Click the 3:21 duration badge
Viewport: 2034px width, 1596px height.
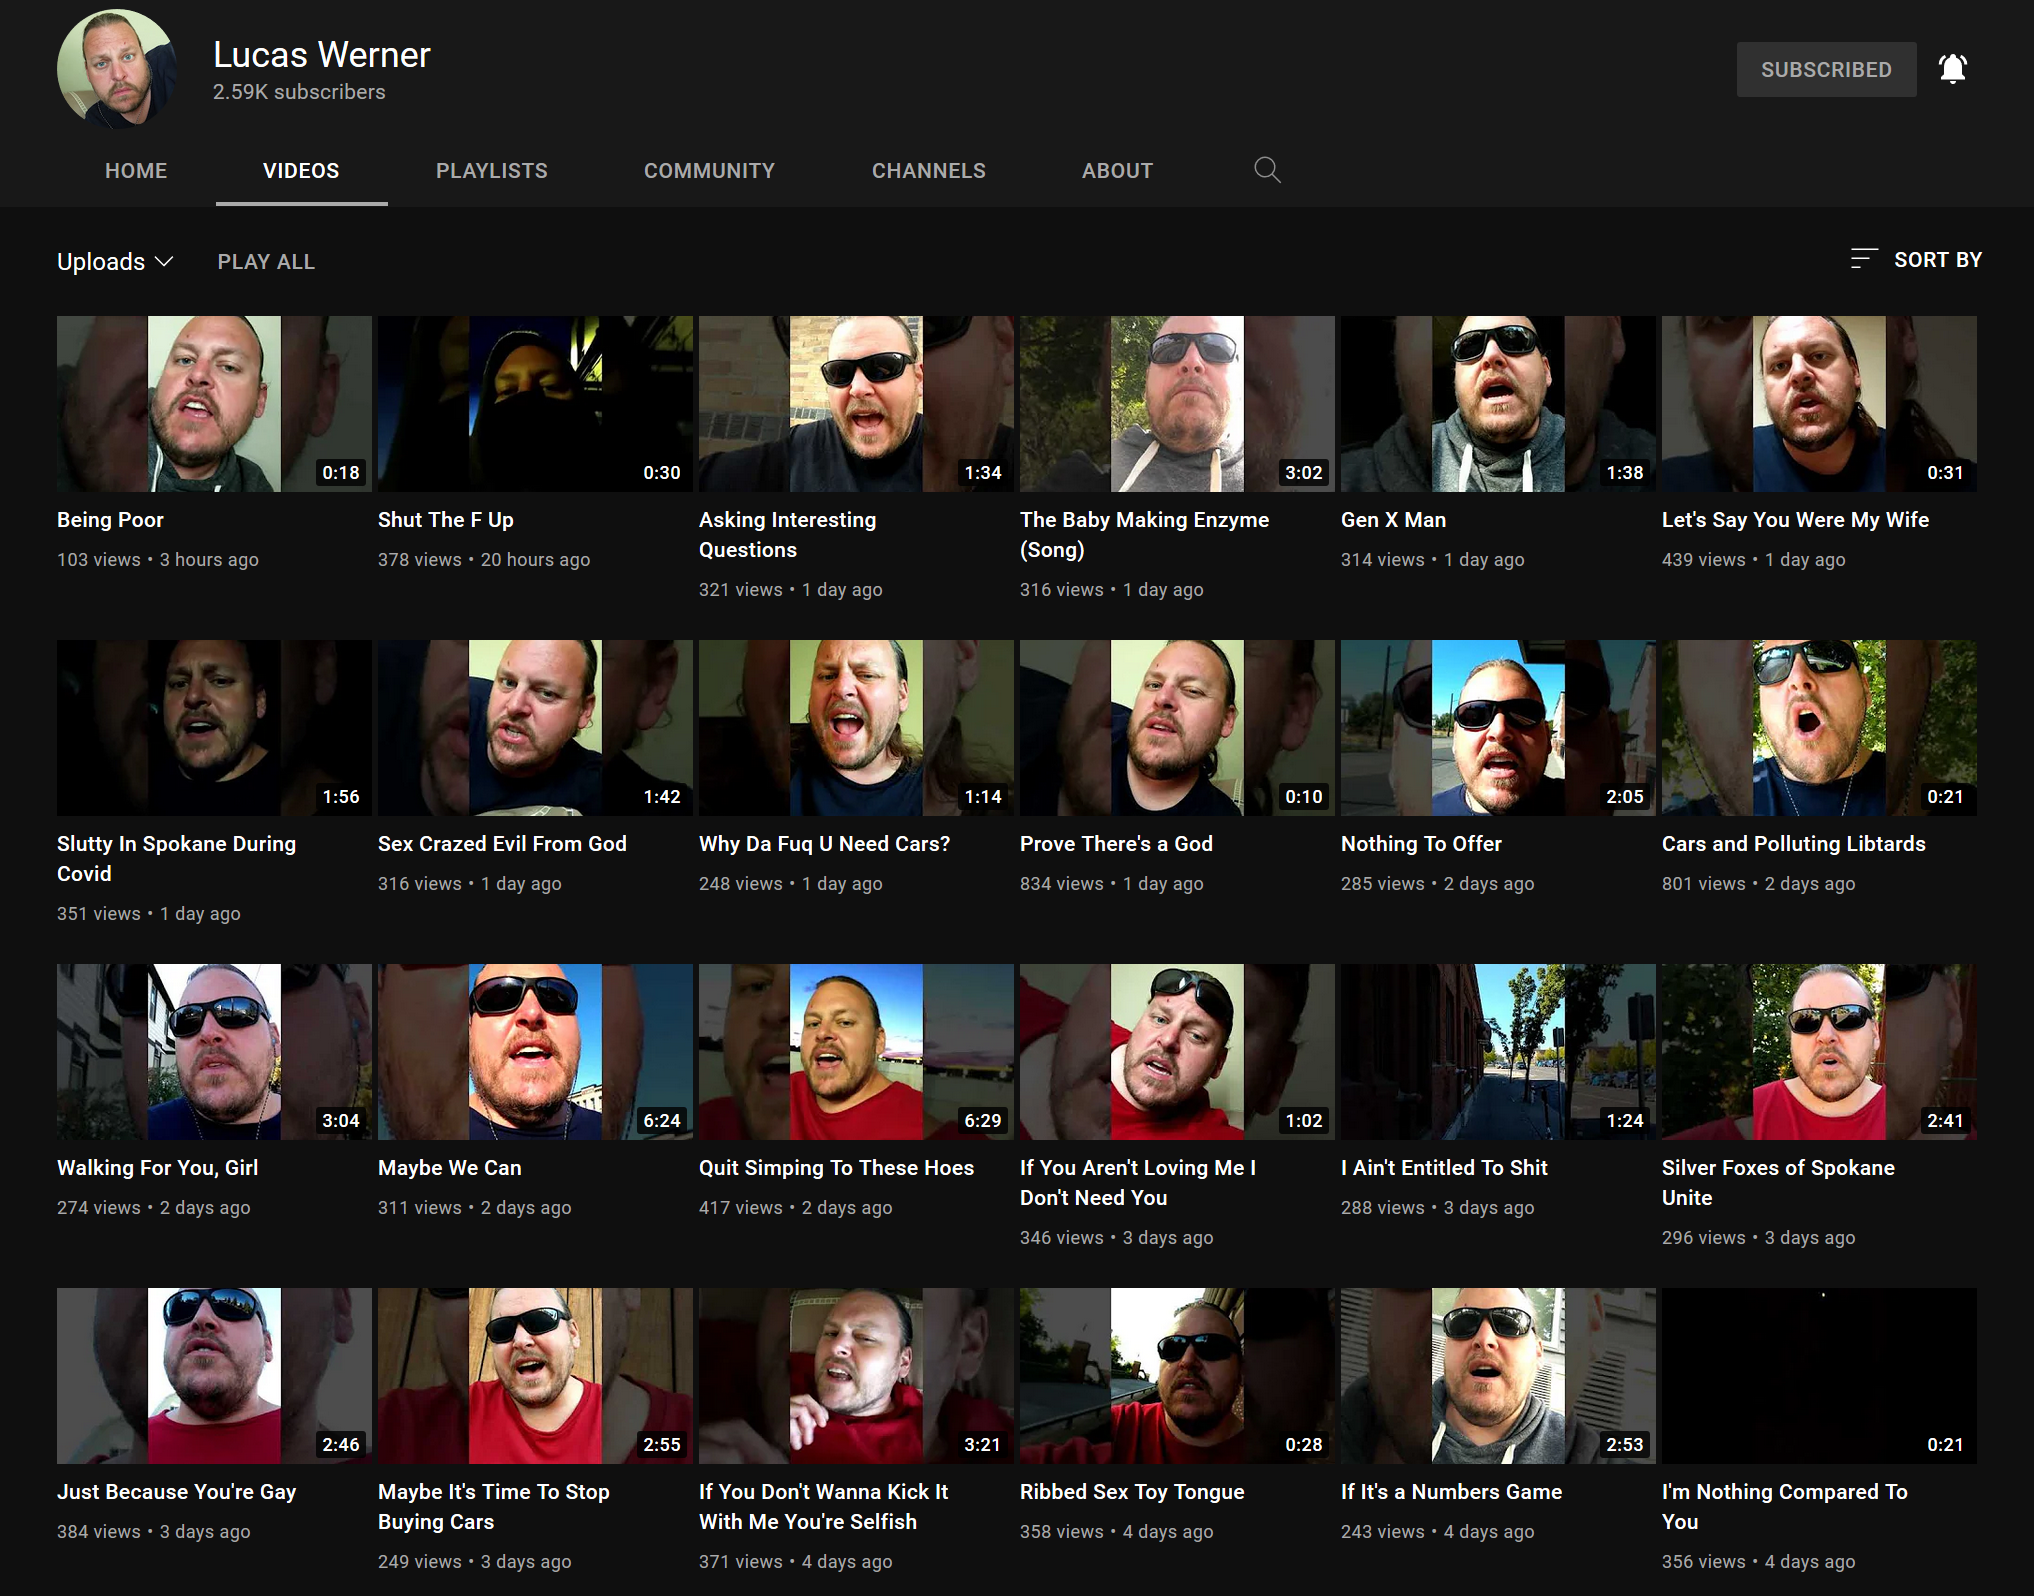(x=982, y=1445)
